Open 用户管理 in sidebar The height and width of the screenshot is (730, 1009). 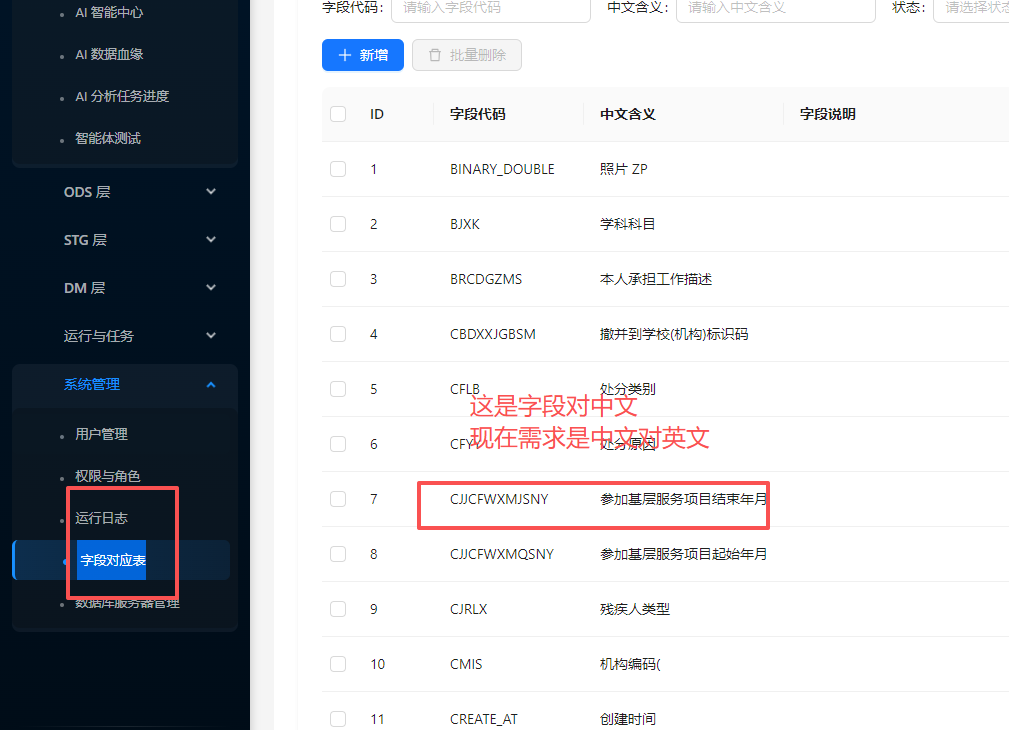point(101,434)
